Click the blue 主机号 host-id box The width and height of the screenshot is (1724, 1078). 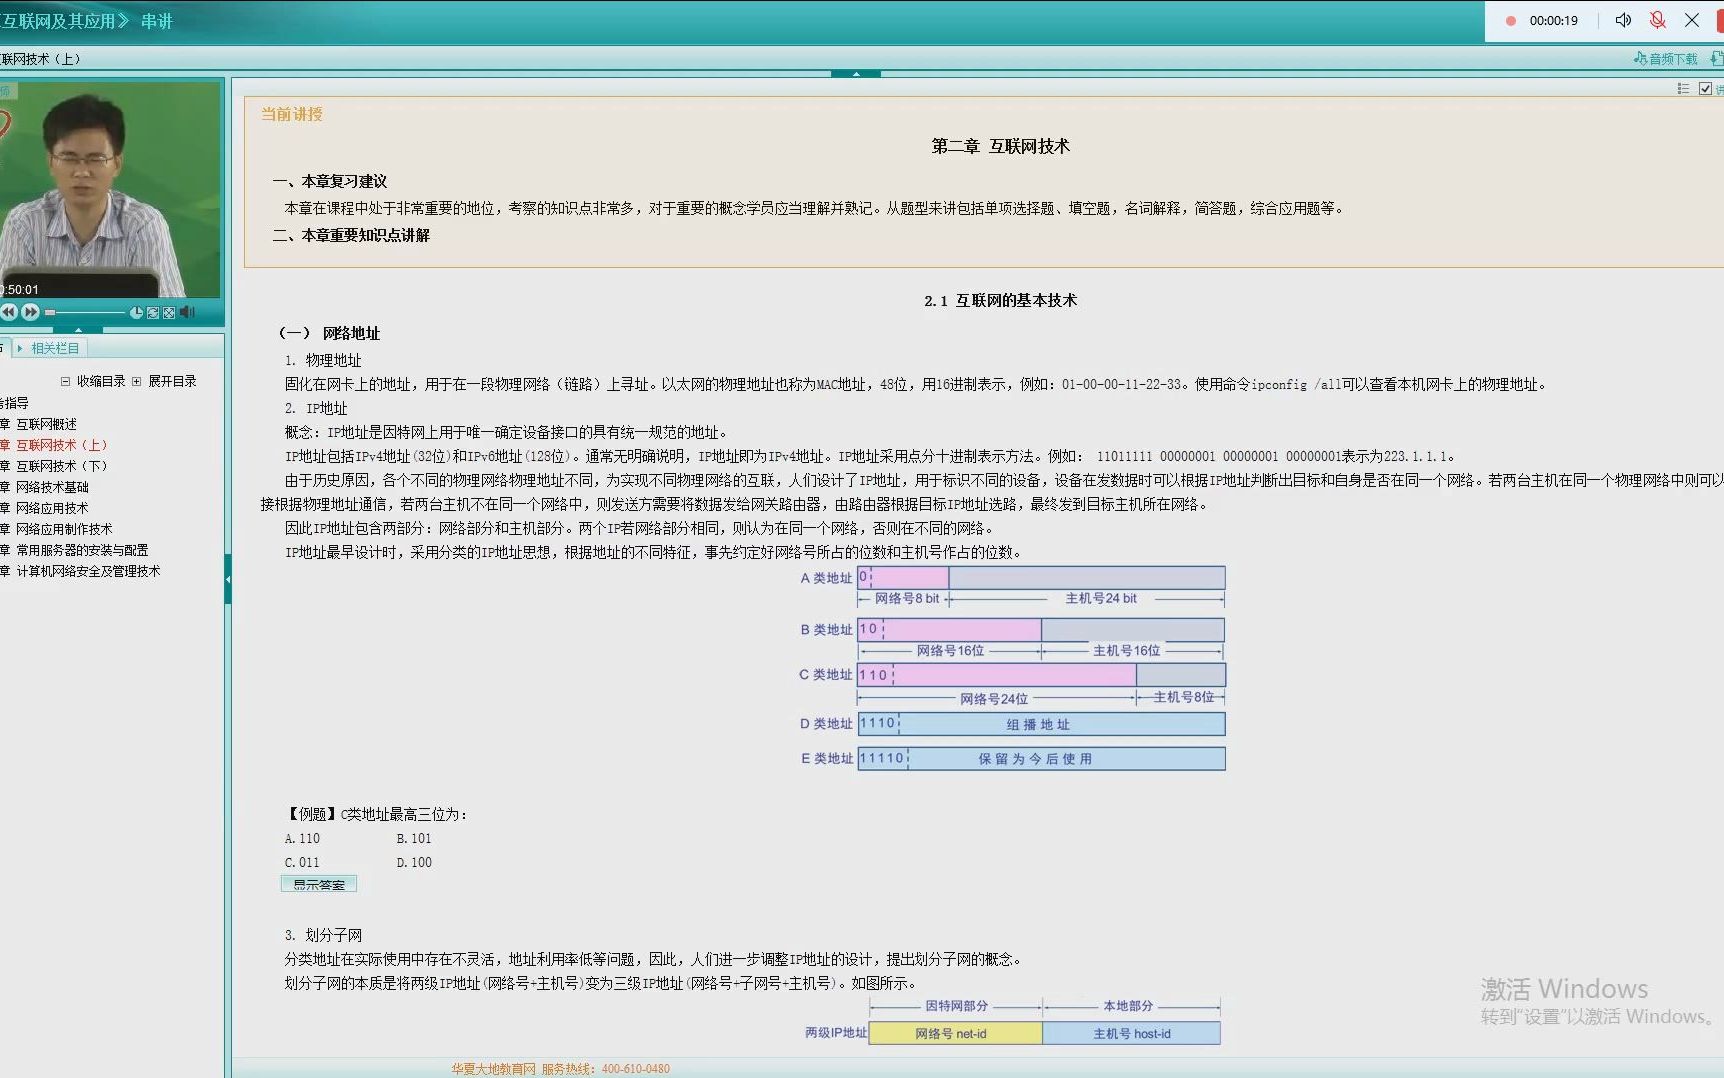[x=1131, y=1034]
